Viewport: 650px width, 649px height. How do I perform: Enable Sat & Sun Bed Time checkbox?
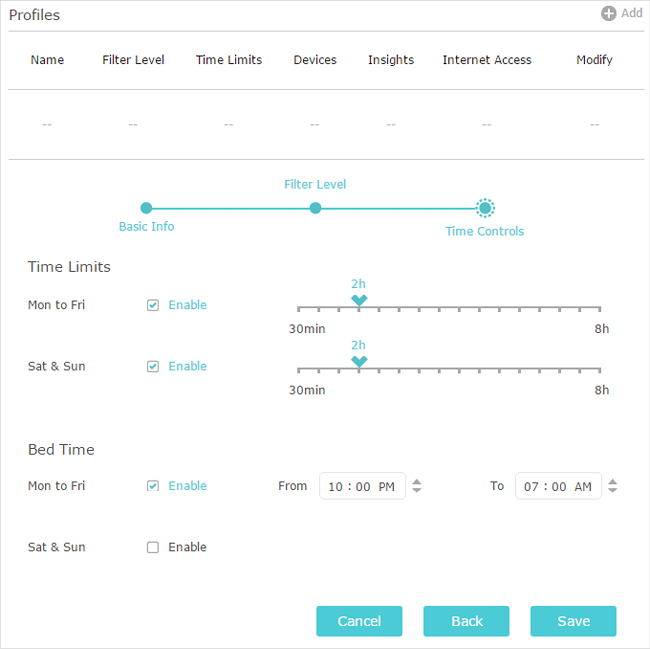(x=153, y=547)
